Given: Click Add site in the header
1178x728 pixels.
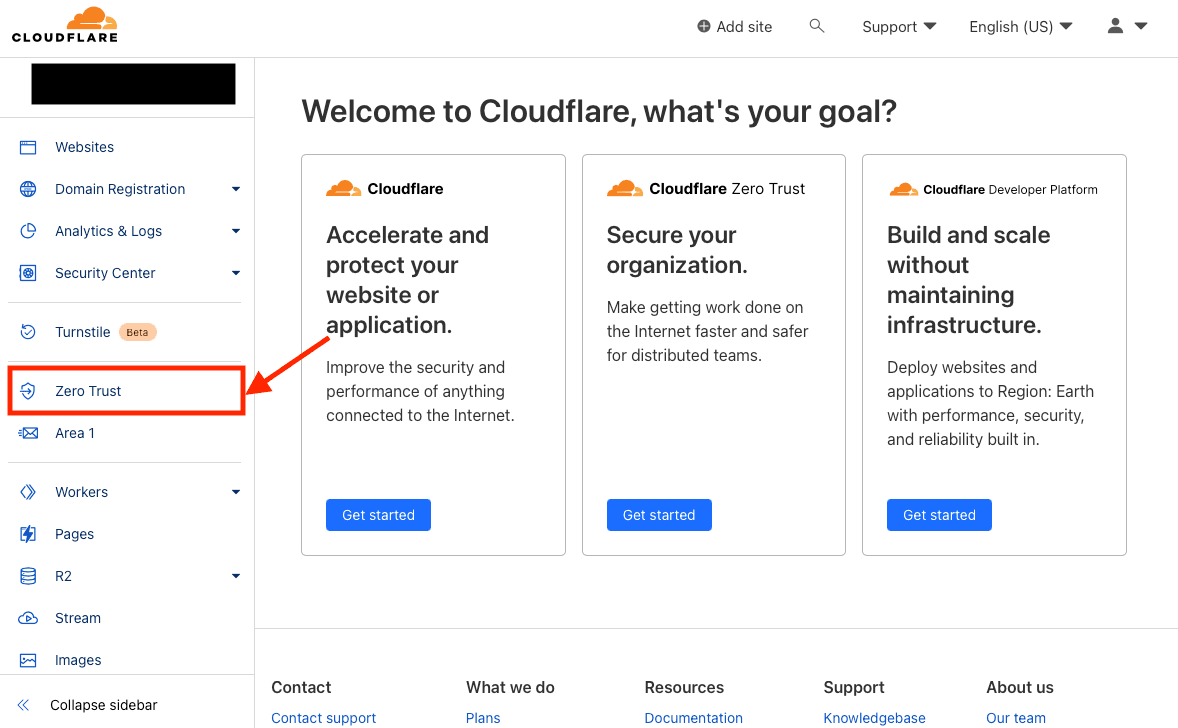Looking at the screenshot, I should tap(735, 27).
